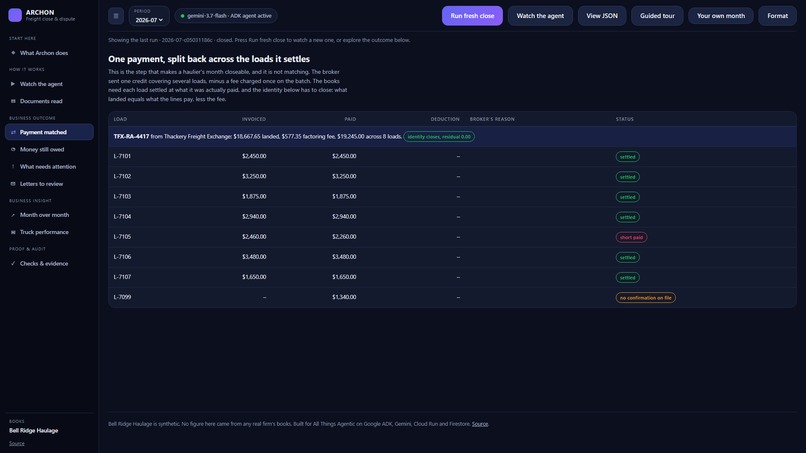Select load L-7099 row label

click(x=122, y=297)
